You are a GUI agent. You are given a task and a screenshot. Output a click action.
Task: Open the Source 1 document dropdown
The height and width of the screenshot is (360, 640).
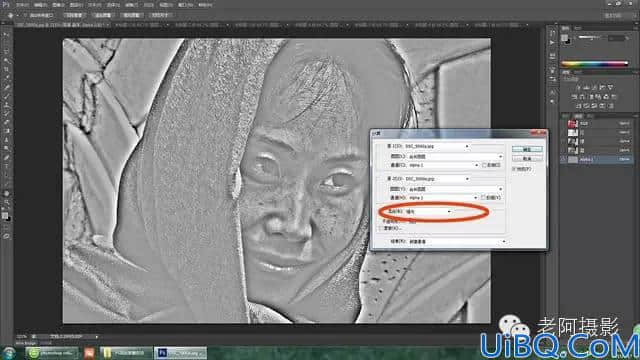point(437,146)
